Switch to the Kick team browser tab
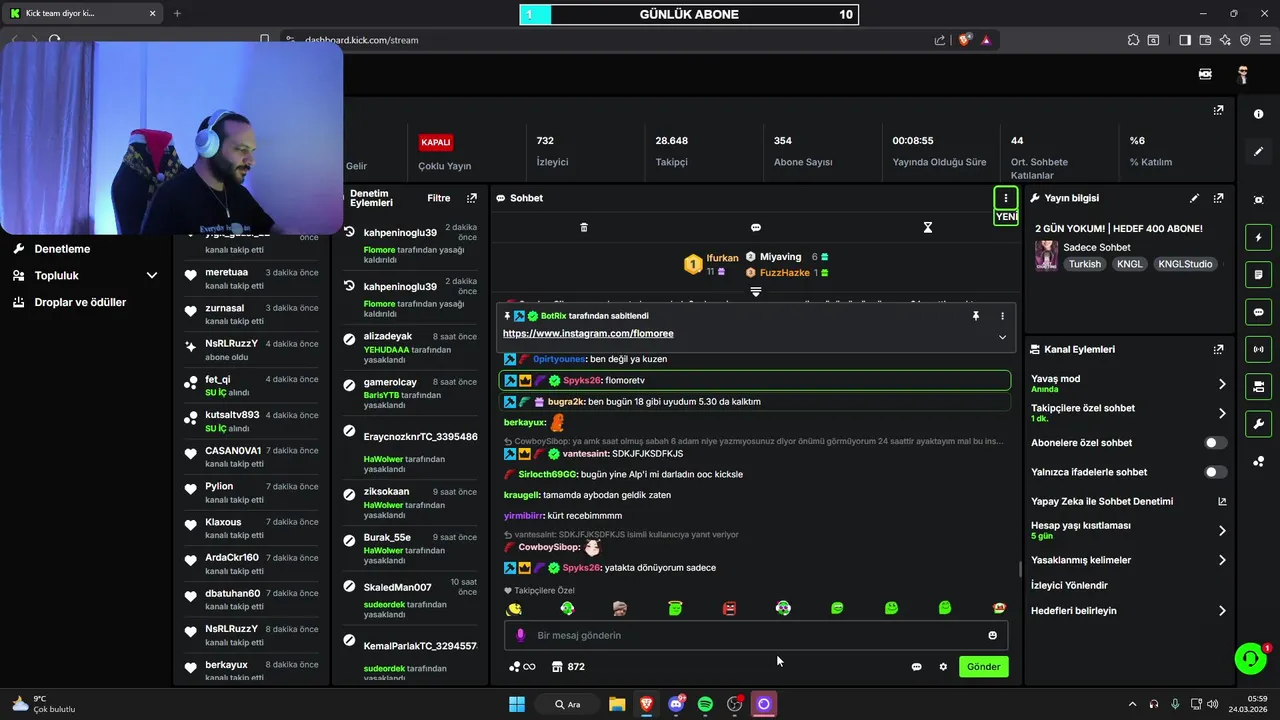This screenshot has width=1280, height=720. 82,13
